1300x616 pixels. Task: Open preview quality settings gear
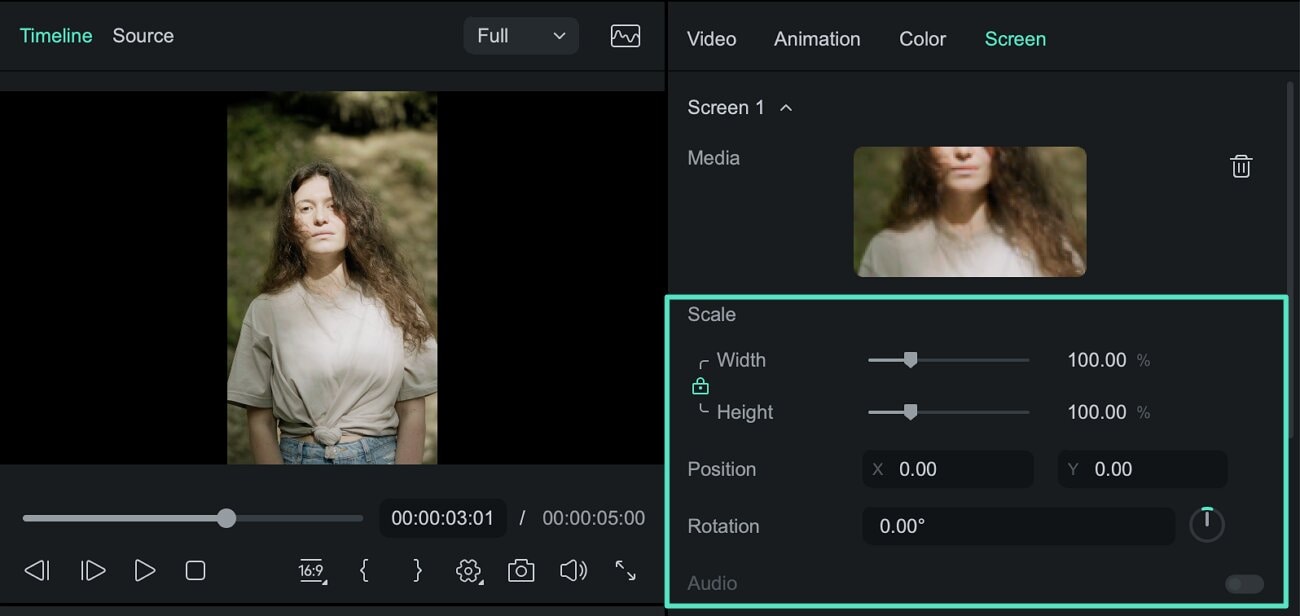click(468, 571)
